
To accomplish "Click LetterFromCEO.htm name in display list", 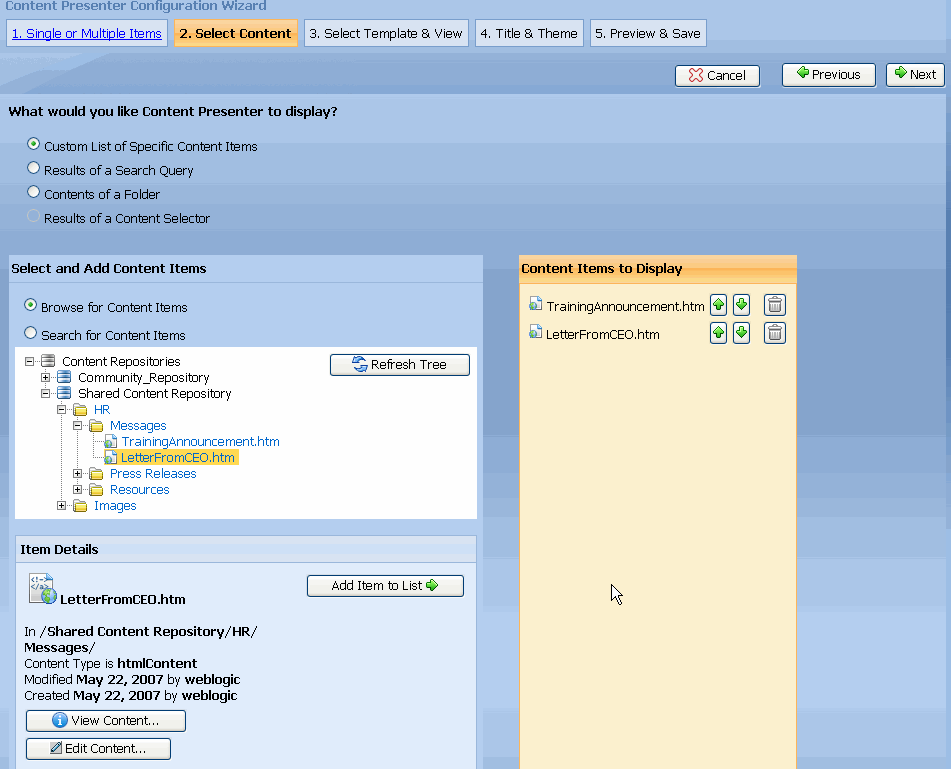I will coord(602,334).
